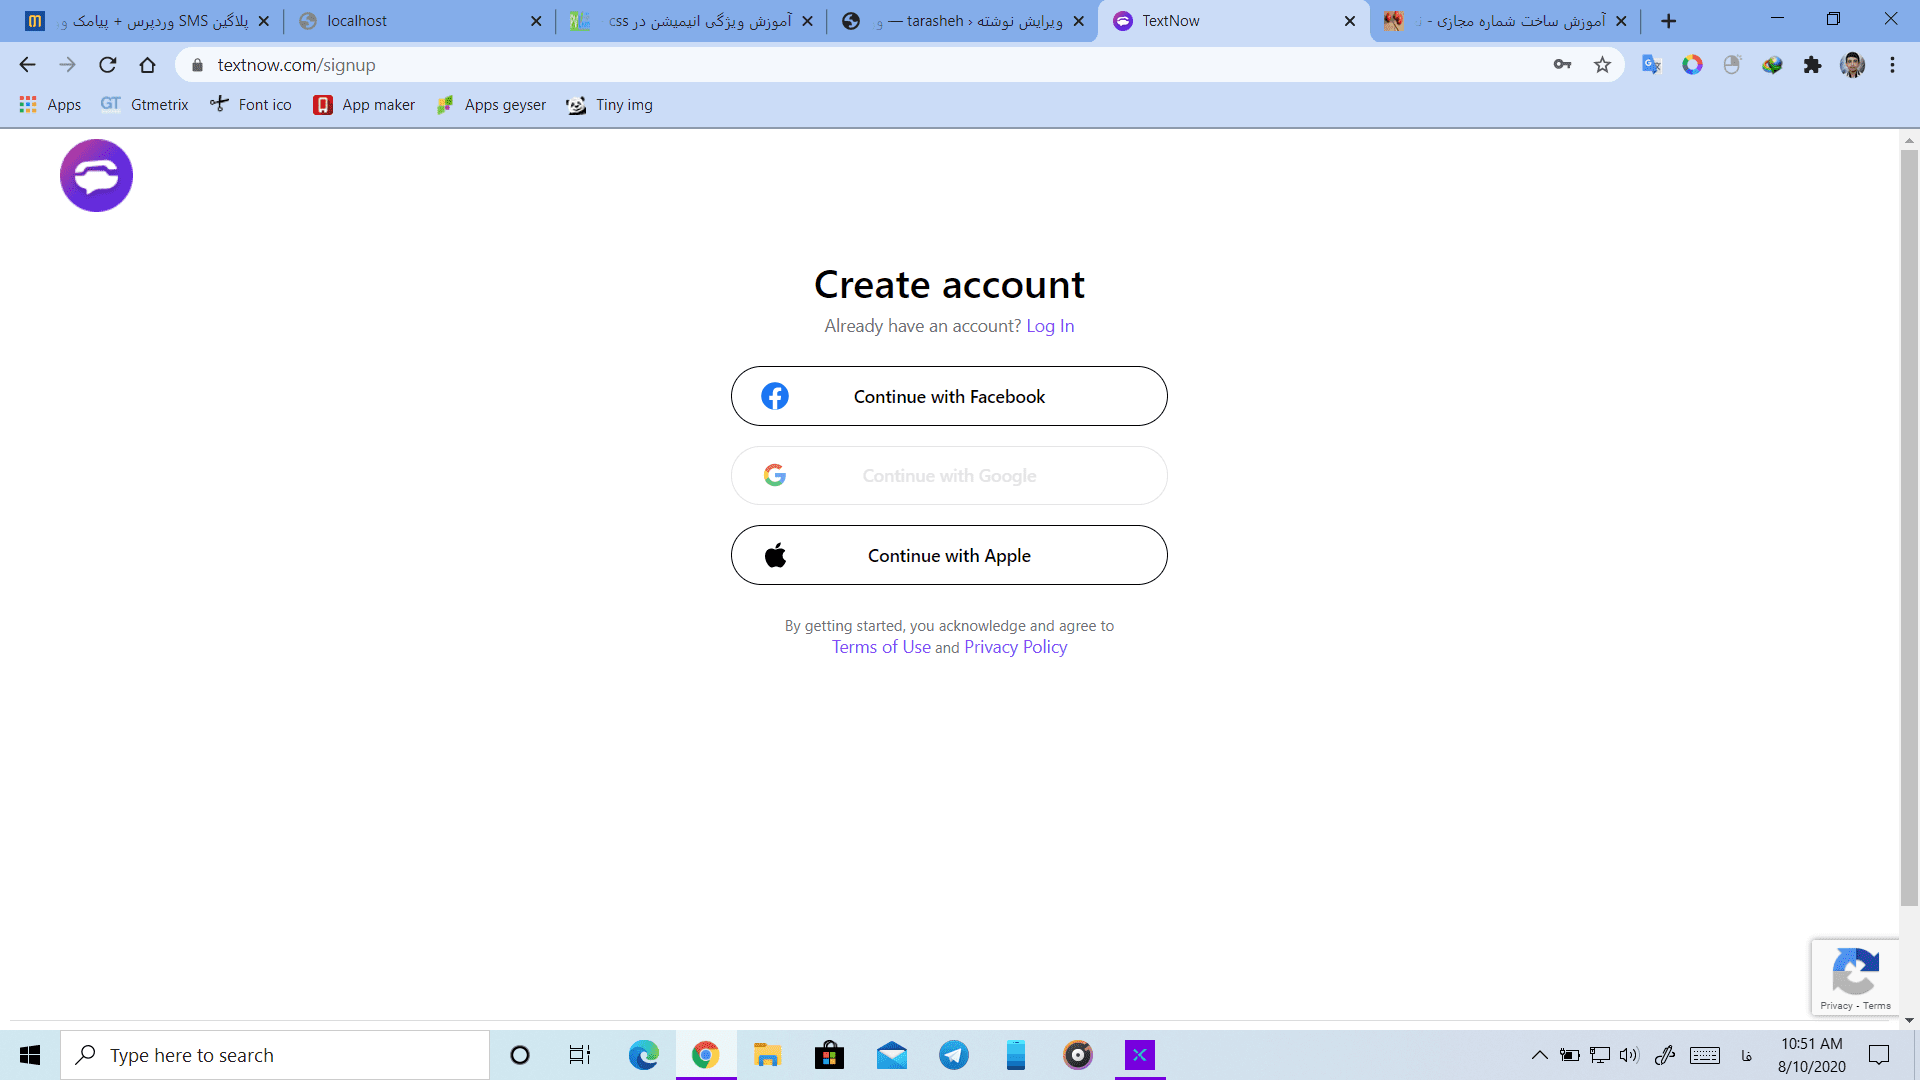Open the Gtmetrix bookmark

coord(145,104)
